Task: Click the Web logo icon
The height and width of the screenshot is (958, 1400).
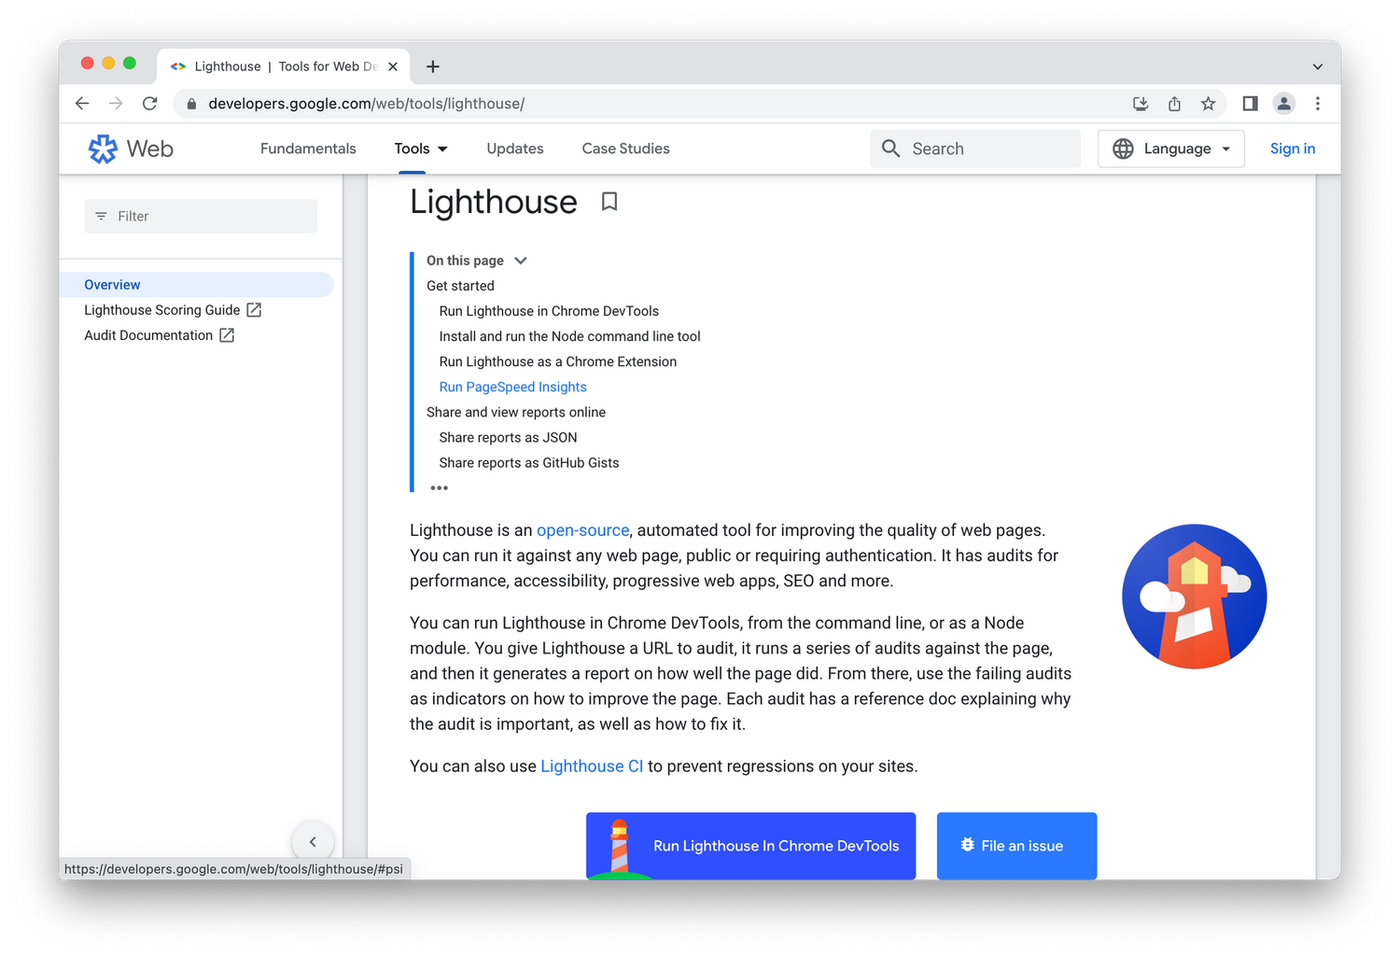Action: tap(103, 148)
